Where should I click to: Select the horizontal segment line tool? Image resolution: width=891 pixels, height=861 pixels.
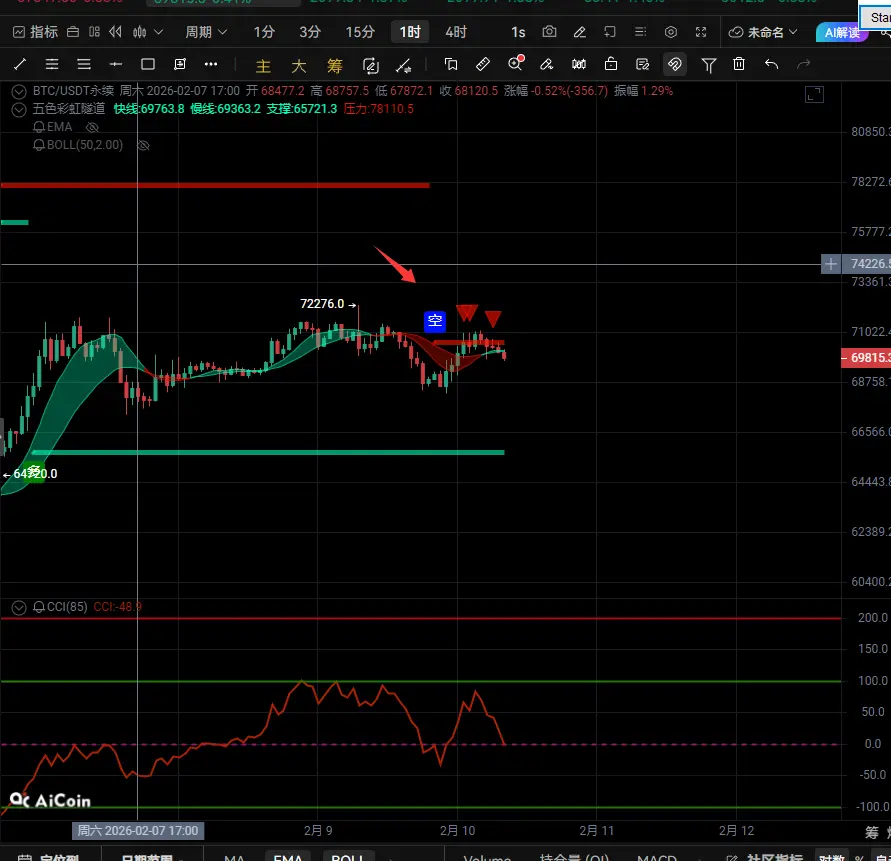[116, 64]
